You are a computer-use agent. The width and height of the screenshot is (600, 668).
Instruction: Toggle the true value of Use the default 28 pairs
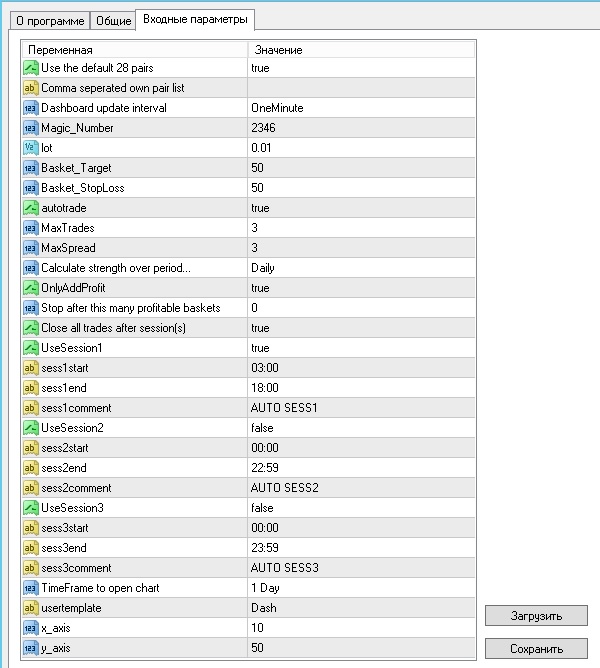(x=361, y=68)
